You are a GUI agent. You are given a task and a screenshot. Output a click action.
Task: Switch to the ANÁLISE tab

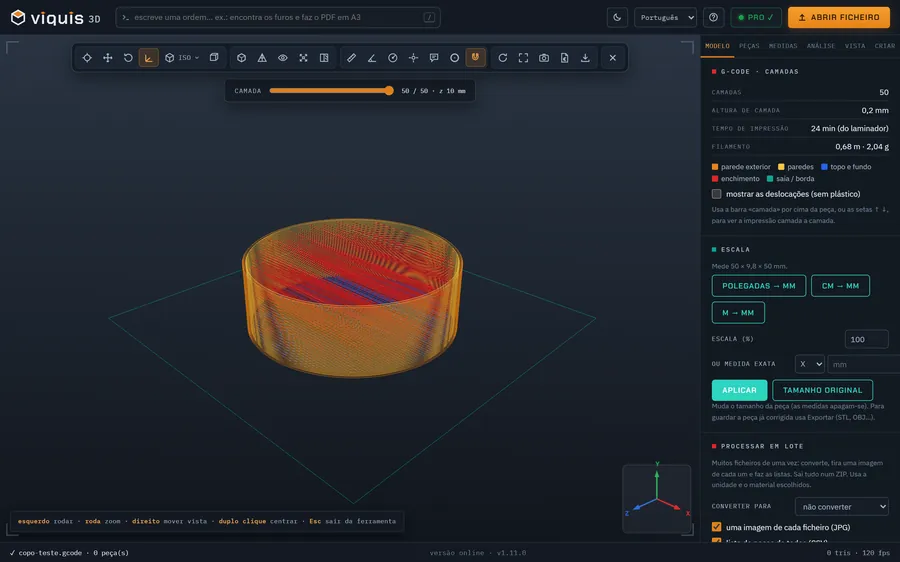(x=821, y=46)
